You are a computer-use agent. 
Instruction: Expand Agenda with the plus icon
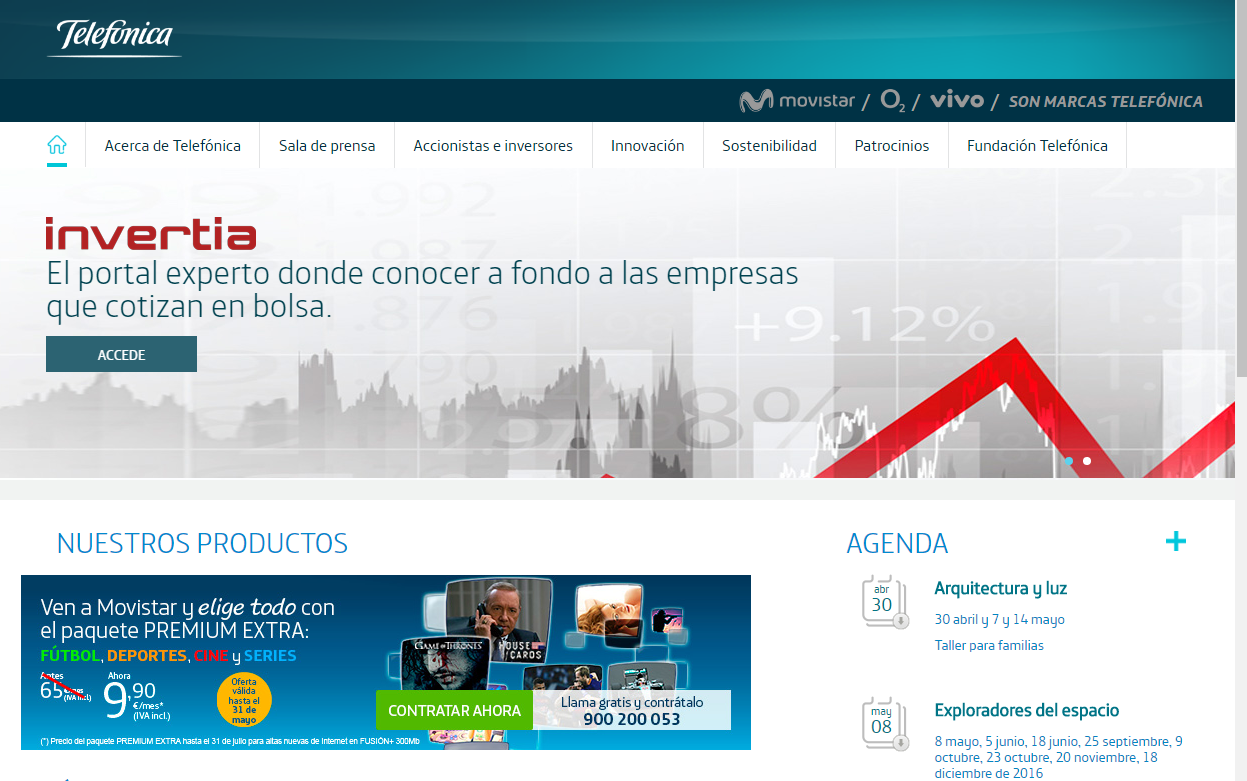(1176, 542)
